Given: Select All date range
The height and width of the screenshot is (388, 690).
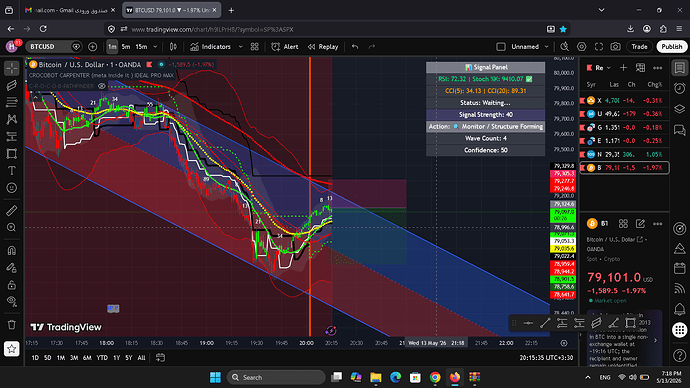Looking at the screenshot, I should (141, 358).
